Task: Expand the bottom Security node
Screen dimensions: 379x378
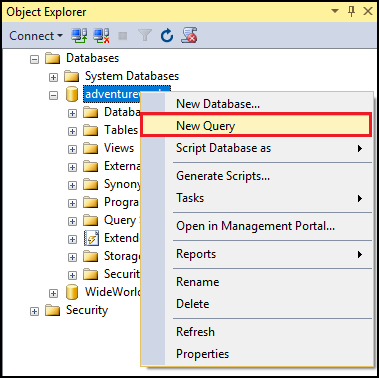Action: pyautogui.click(x=34, y=311)
